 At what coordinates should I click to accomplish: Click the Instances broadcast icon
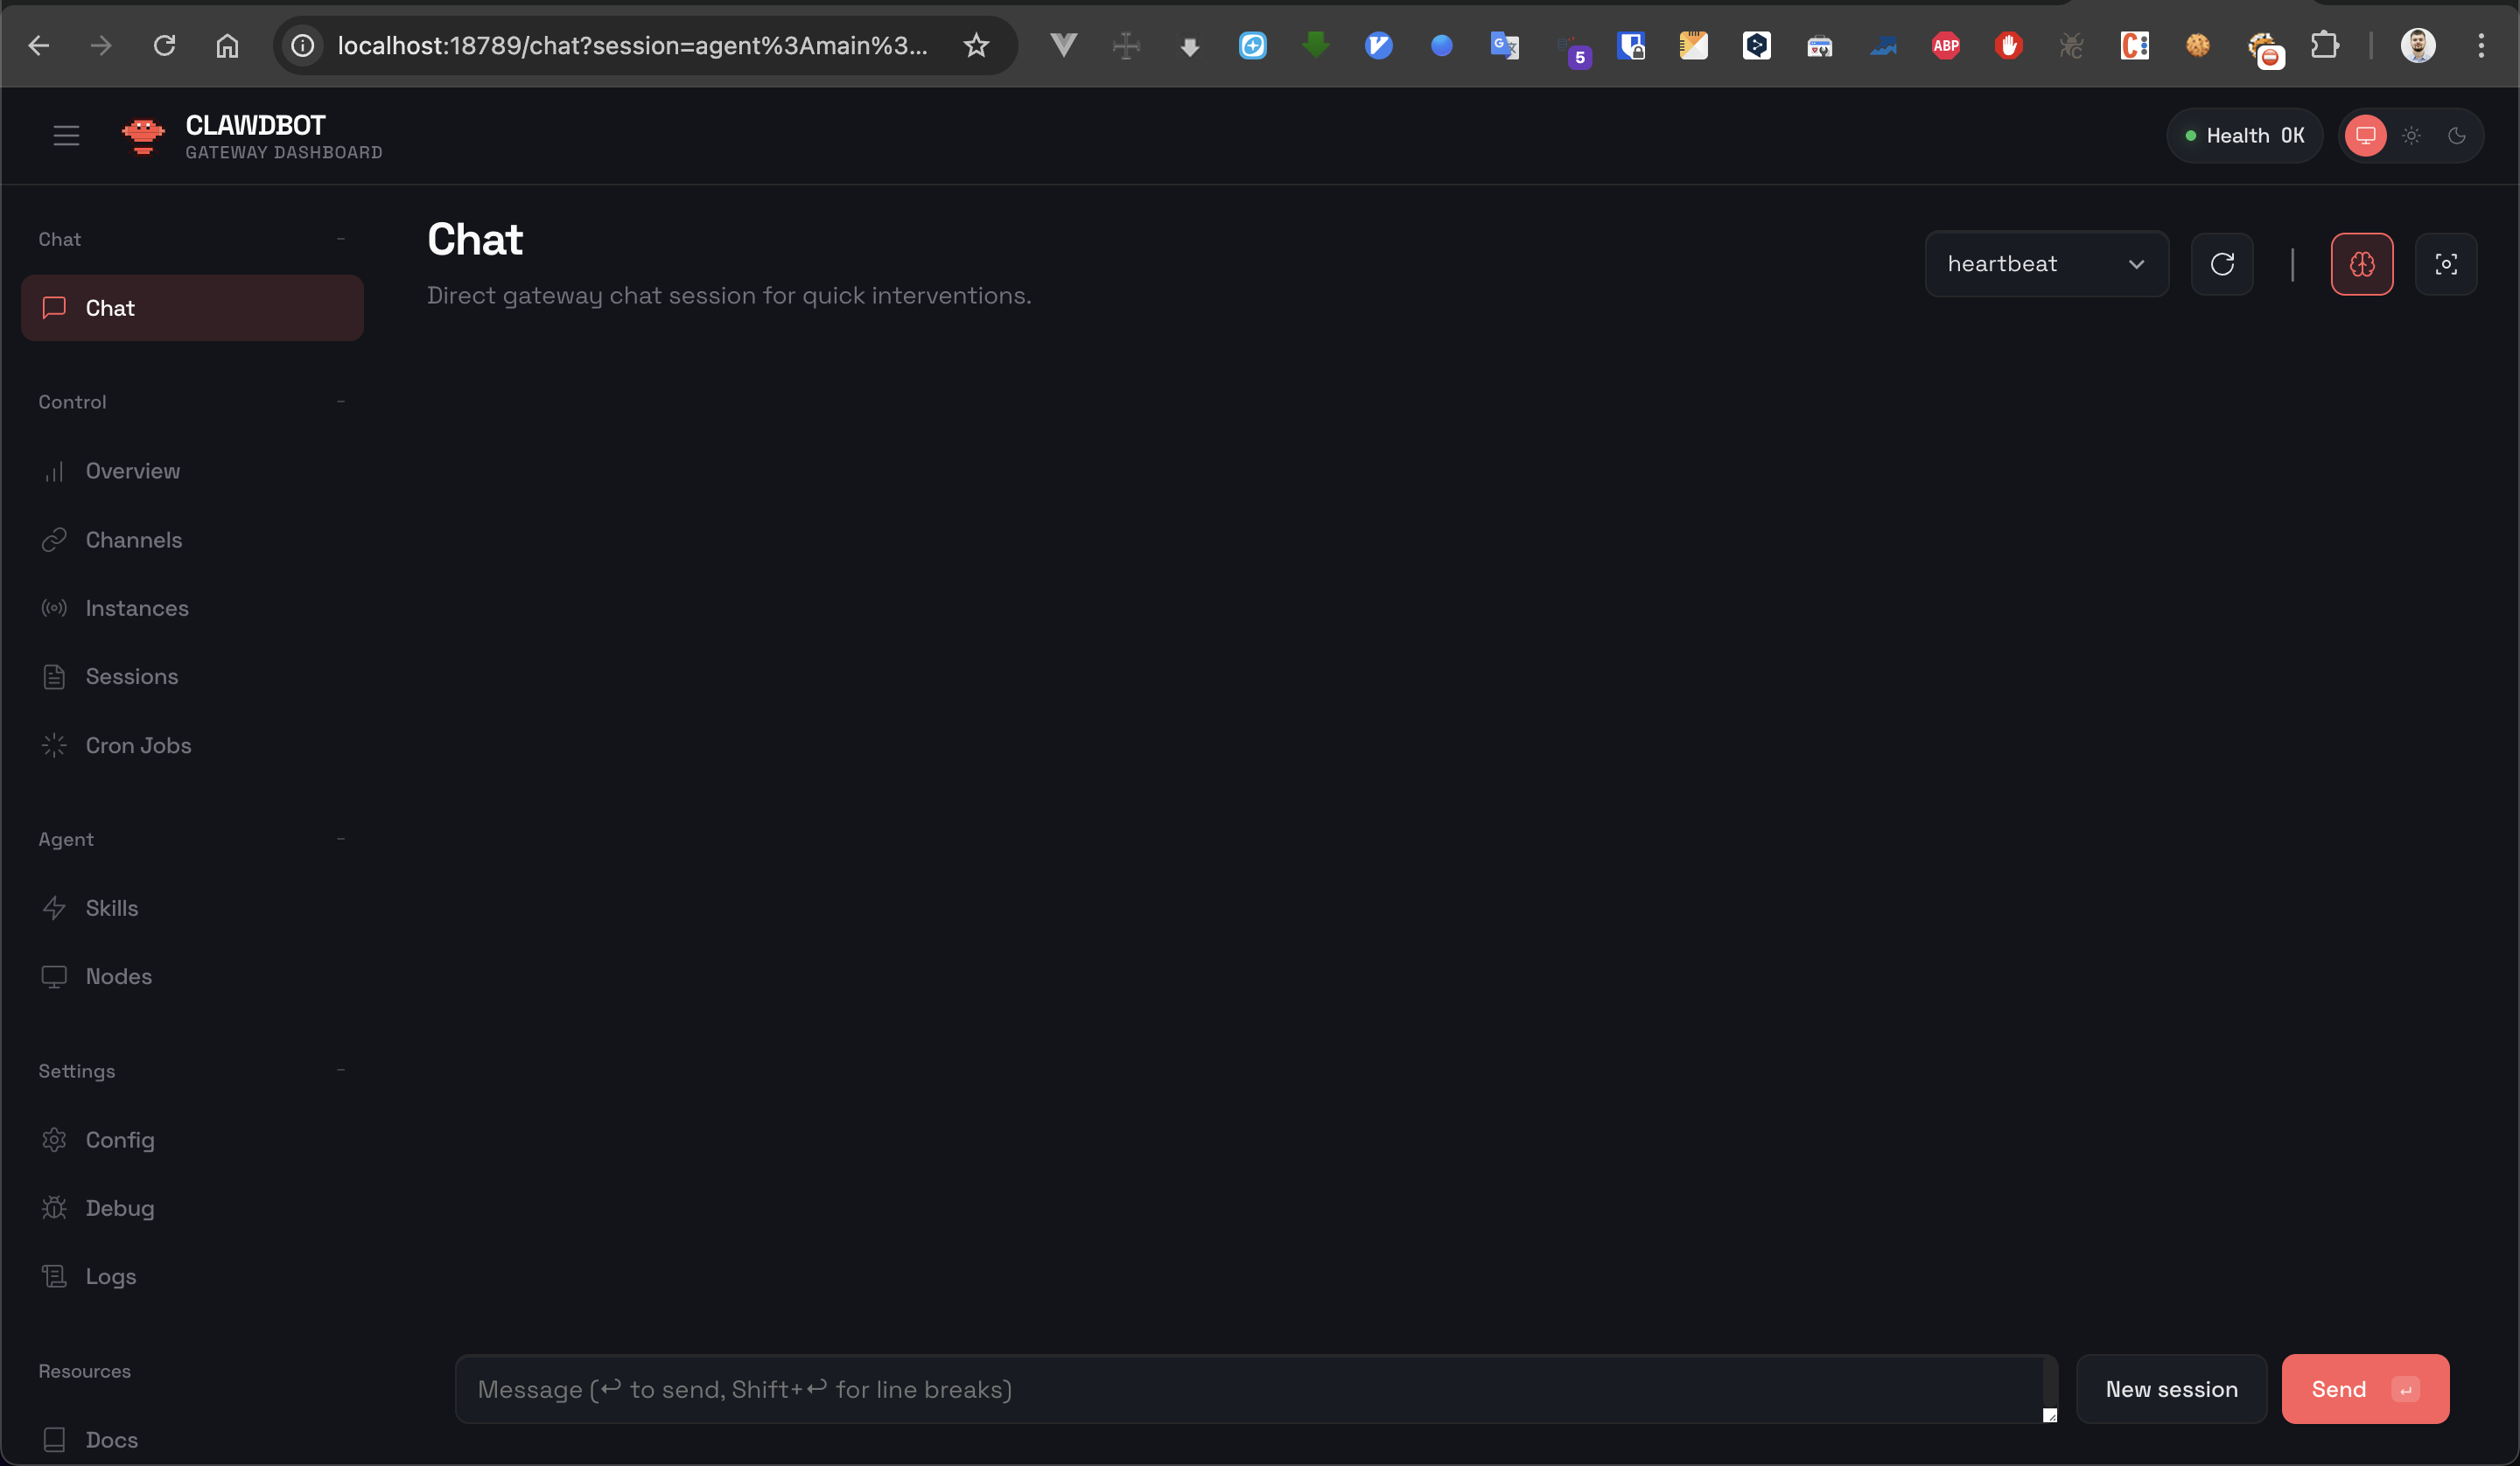tap(54, 608)
